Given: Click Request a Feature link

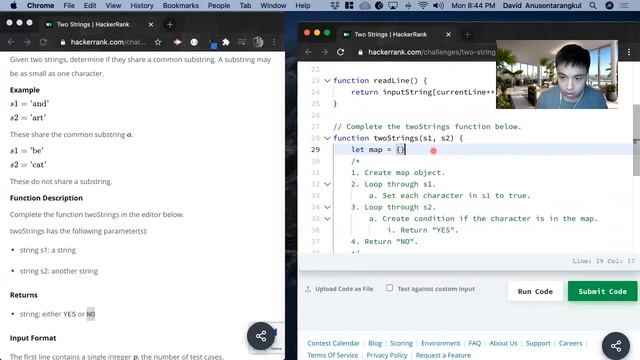Looking at the screenshot, I should [x=443, y=356].
